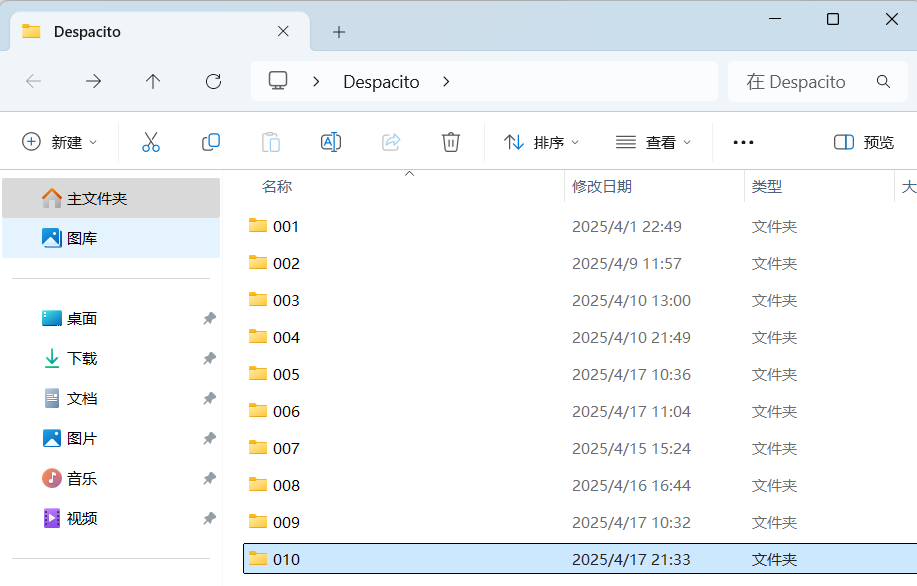The width and height of the screenshot is (917, 586).
Task: Unpin 桌面 via its pin icon
Action: coord(209,319)
